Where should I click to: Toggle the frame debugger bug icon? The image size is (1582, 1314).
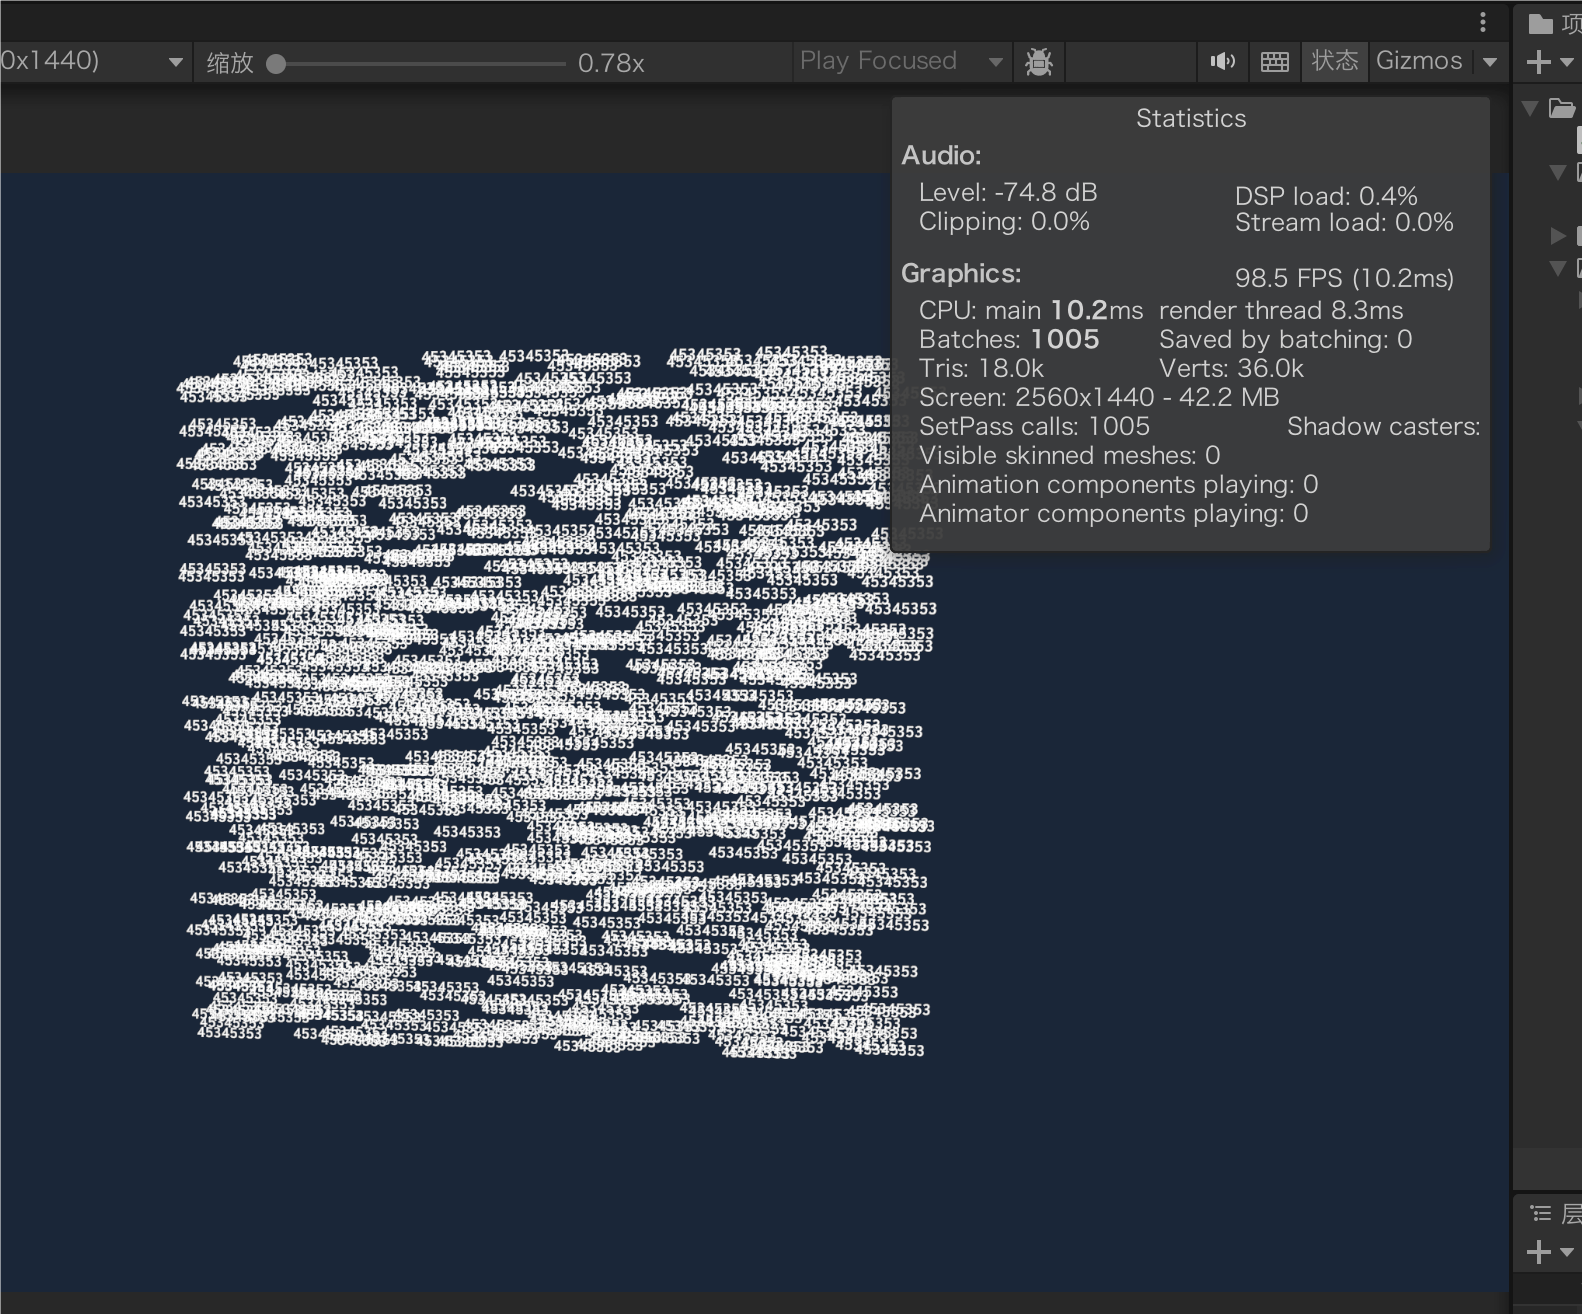1039,62
